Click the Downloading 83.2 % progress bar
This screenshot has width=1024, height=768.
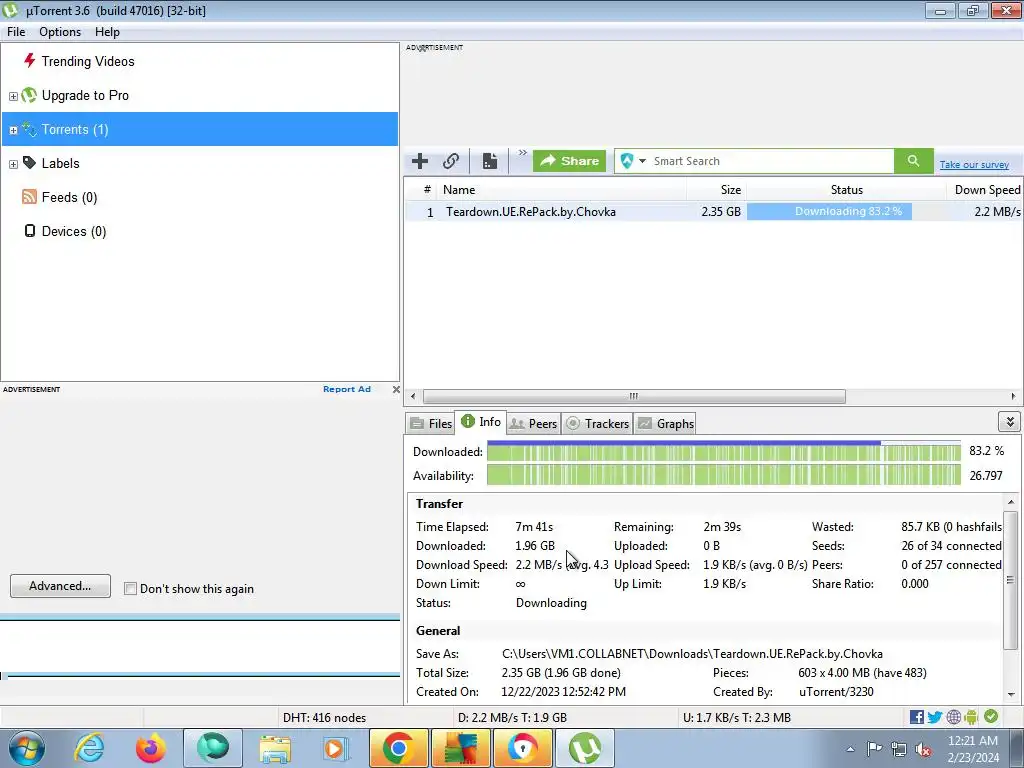click(x=829, y=212)
